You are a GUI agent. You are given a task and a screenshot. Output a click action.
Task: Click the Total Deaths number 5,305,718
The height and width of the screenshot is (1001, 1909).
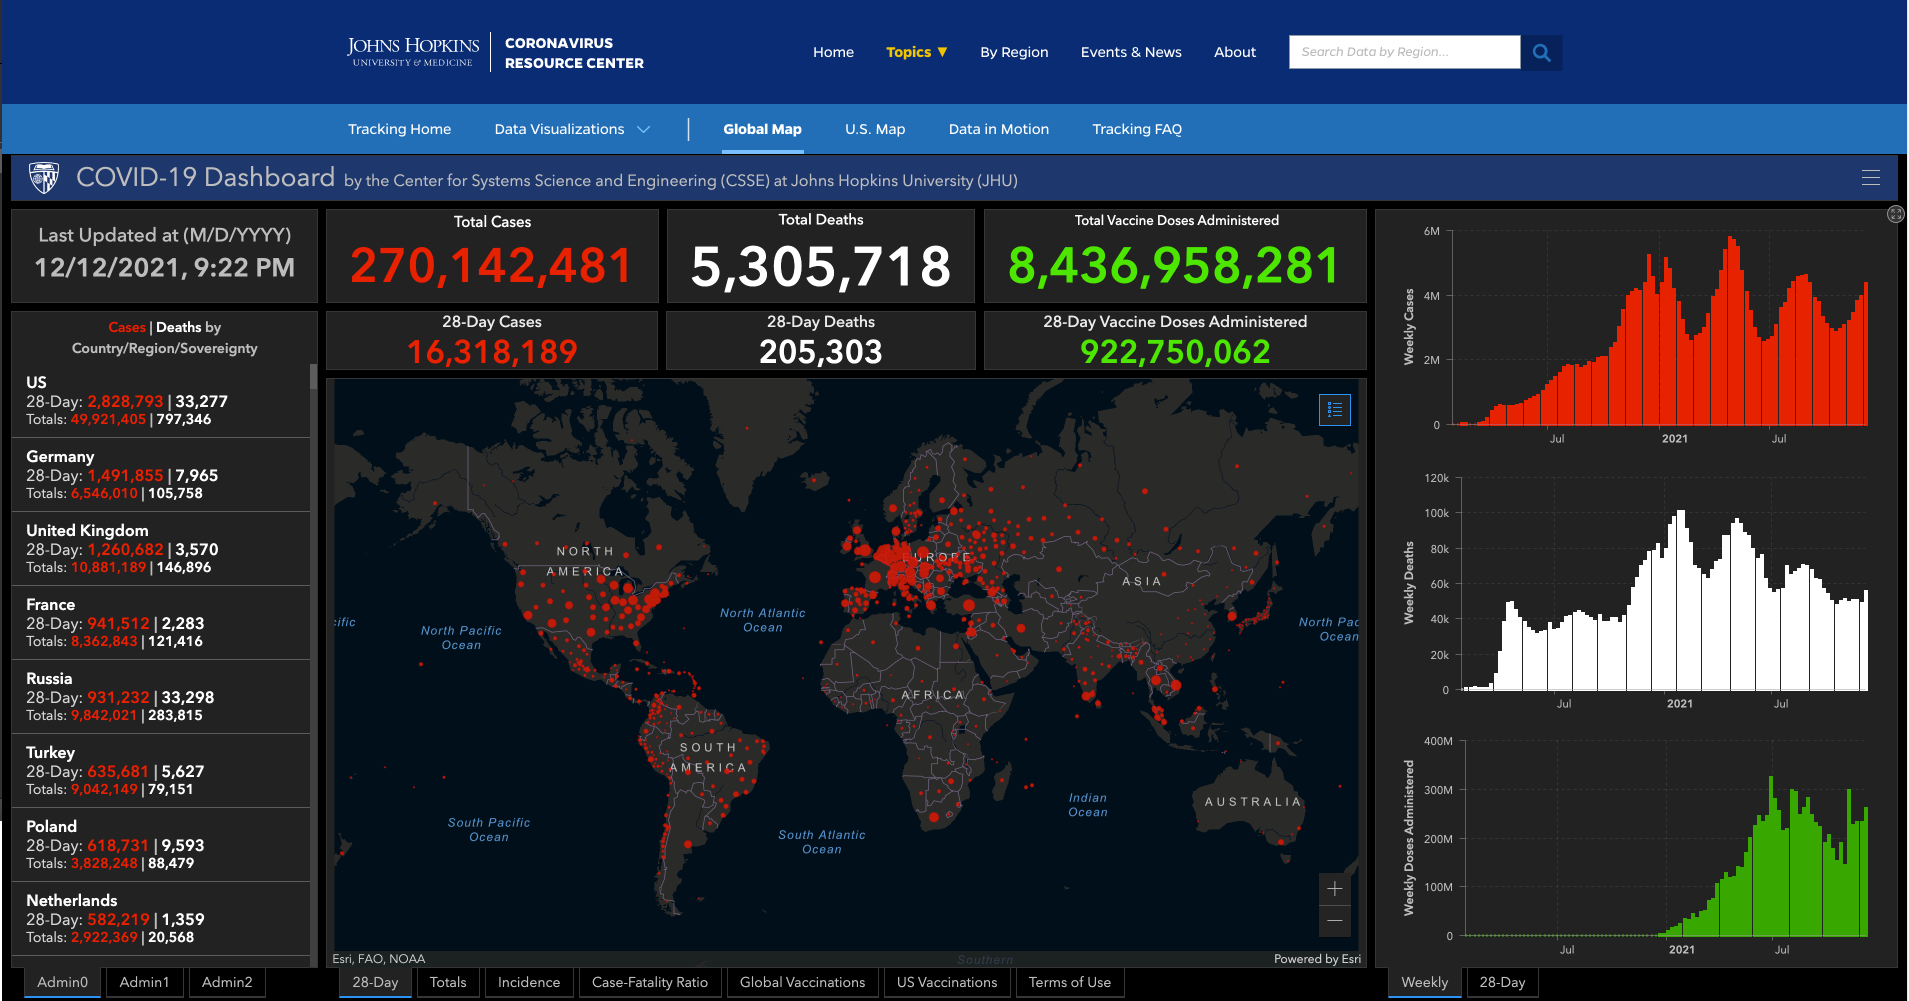pyautogui.click(x=821, y=266)
